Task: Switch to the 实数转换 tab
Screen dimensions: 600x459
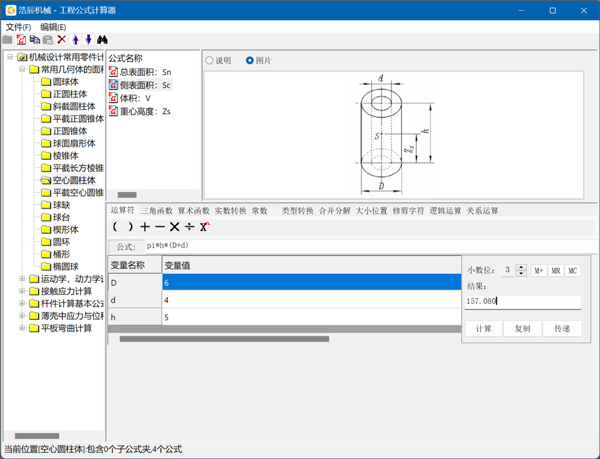Action: [x=230, y=211]
